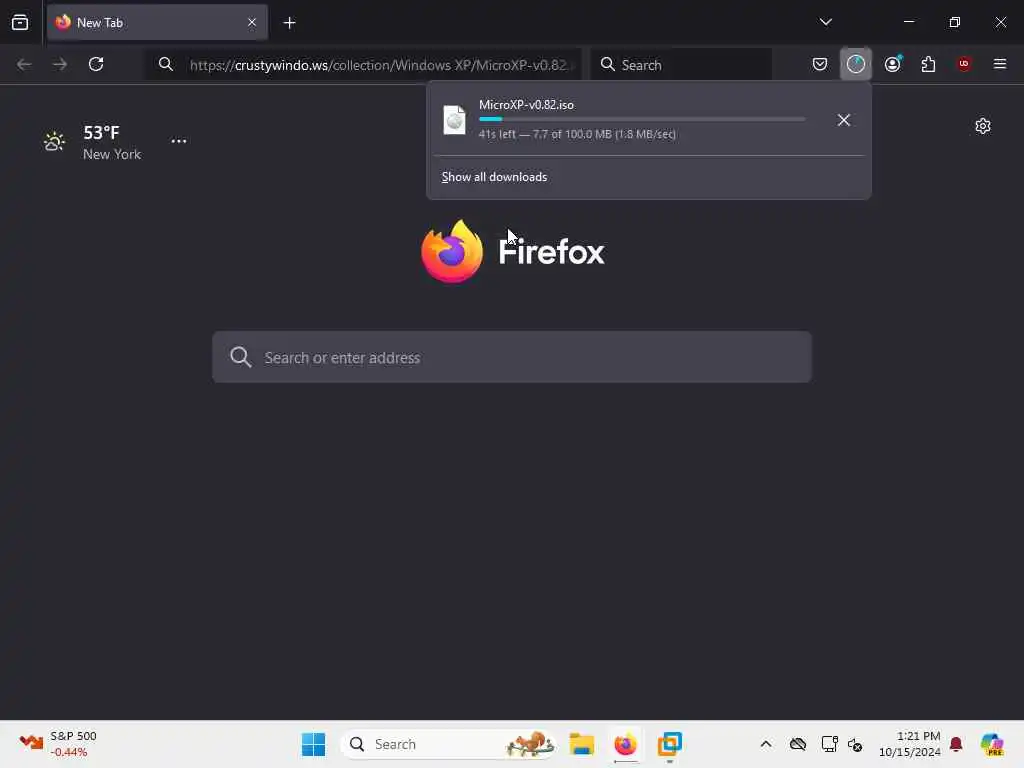
Task: Click the MicroXP-v0.82.iso download name
Action: click(526, 104)
